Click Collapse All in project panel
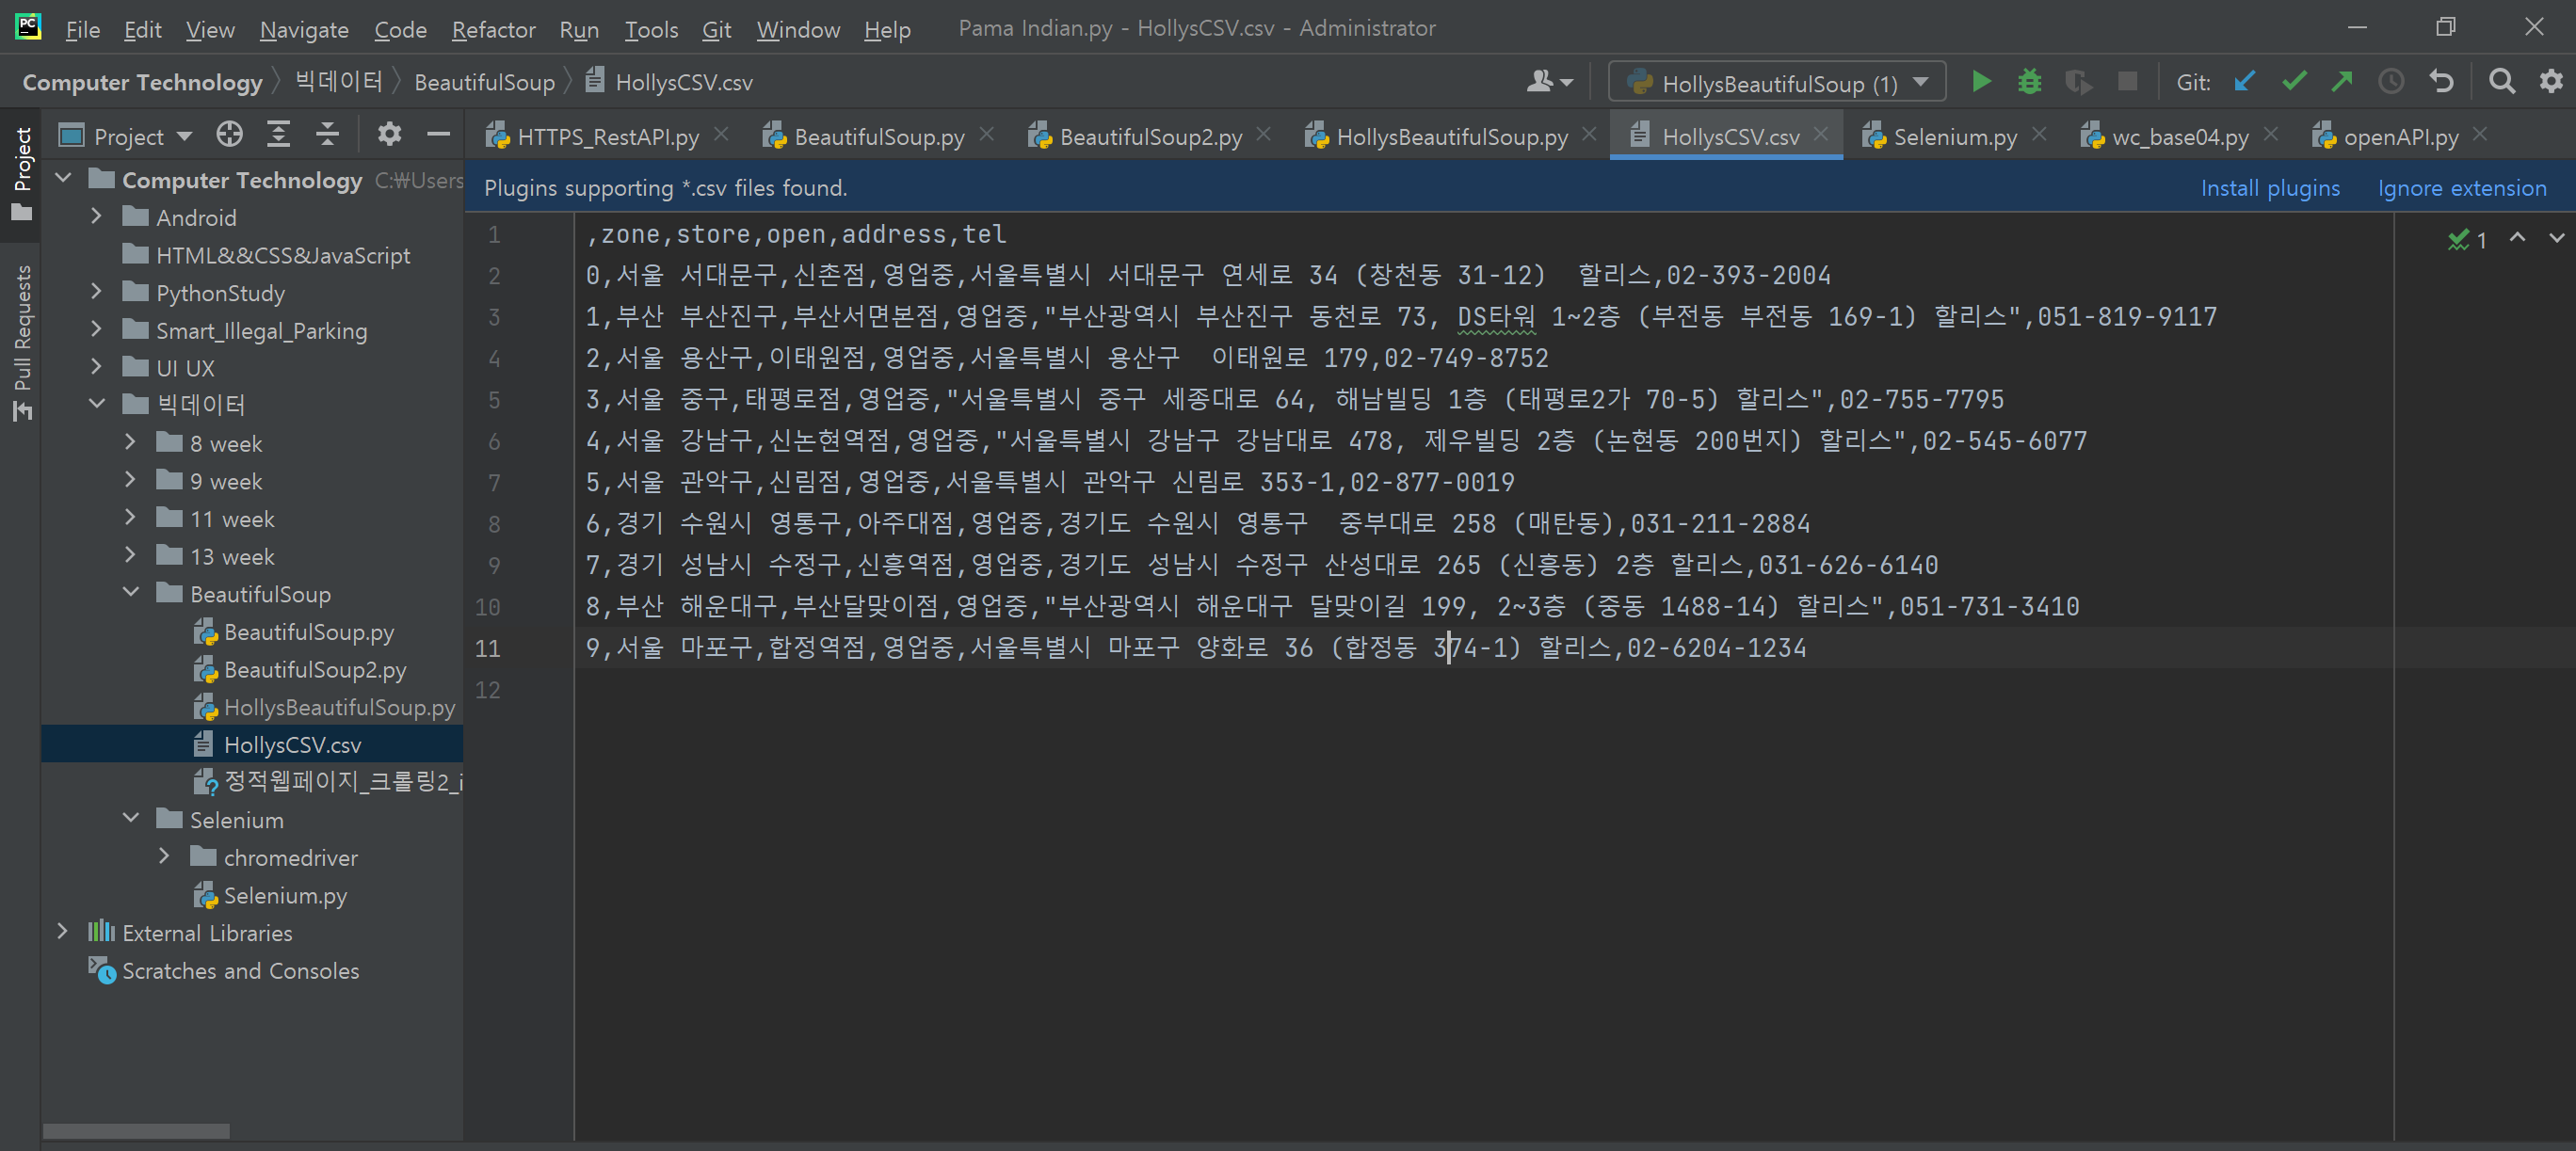The height and width of the screenshot is (1151, 2576). pos(327,135)
